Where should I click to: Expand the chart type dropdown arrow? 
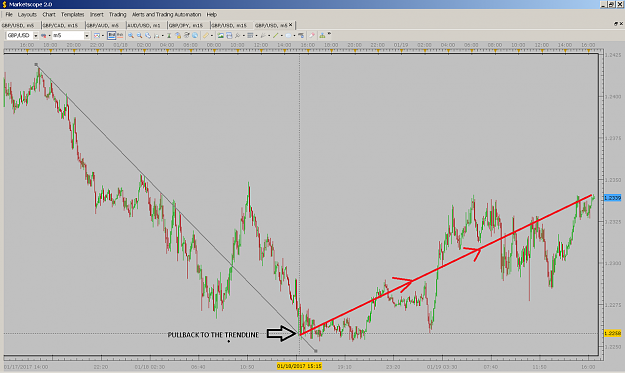coord(103,35)
